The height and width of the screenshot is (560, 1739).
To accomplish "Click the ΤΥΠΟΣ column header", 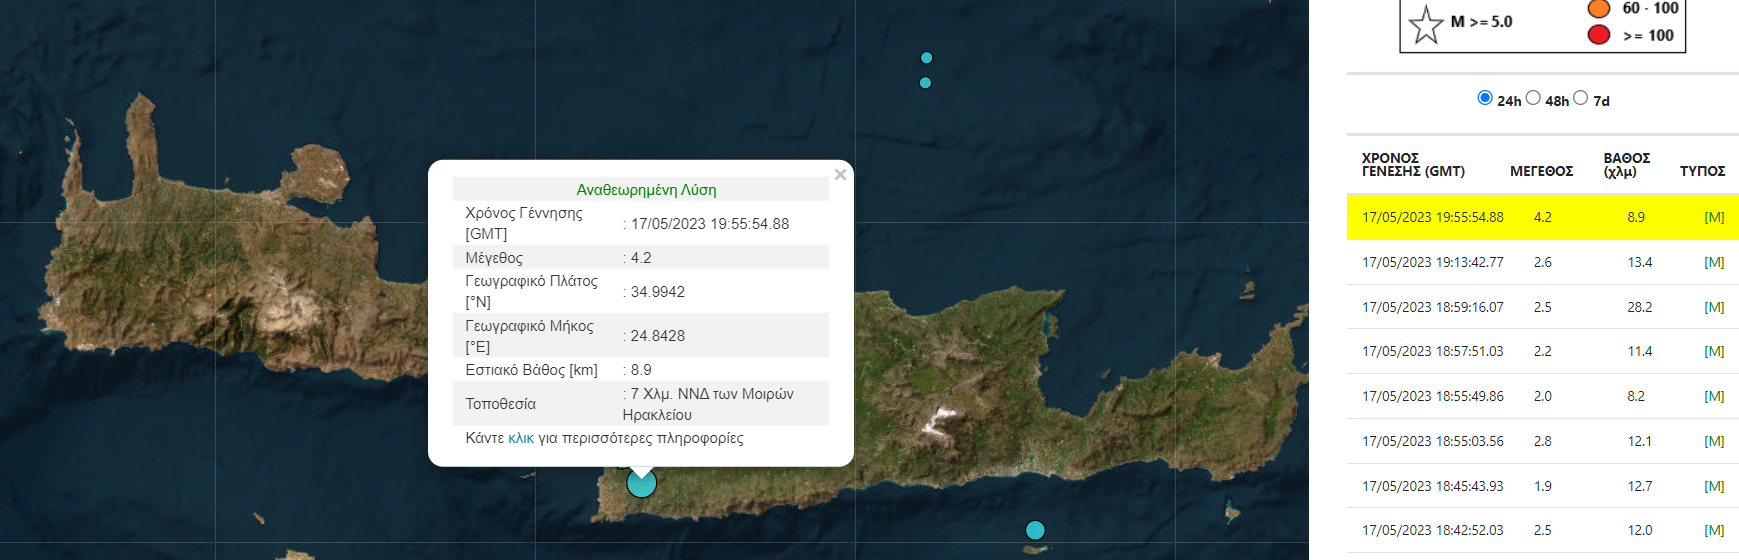I will [1702, 171].
